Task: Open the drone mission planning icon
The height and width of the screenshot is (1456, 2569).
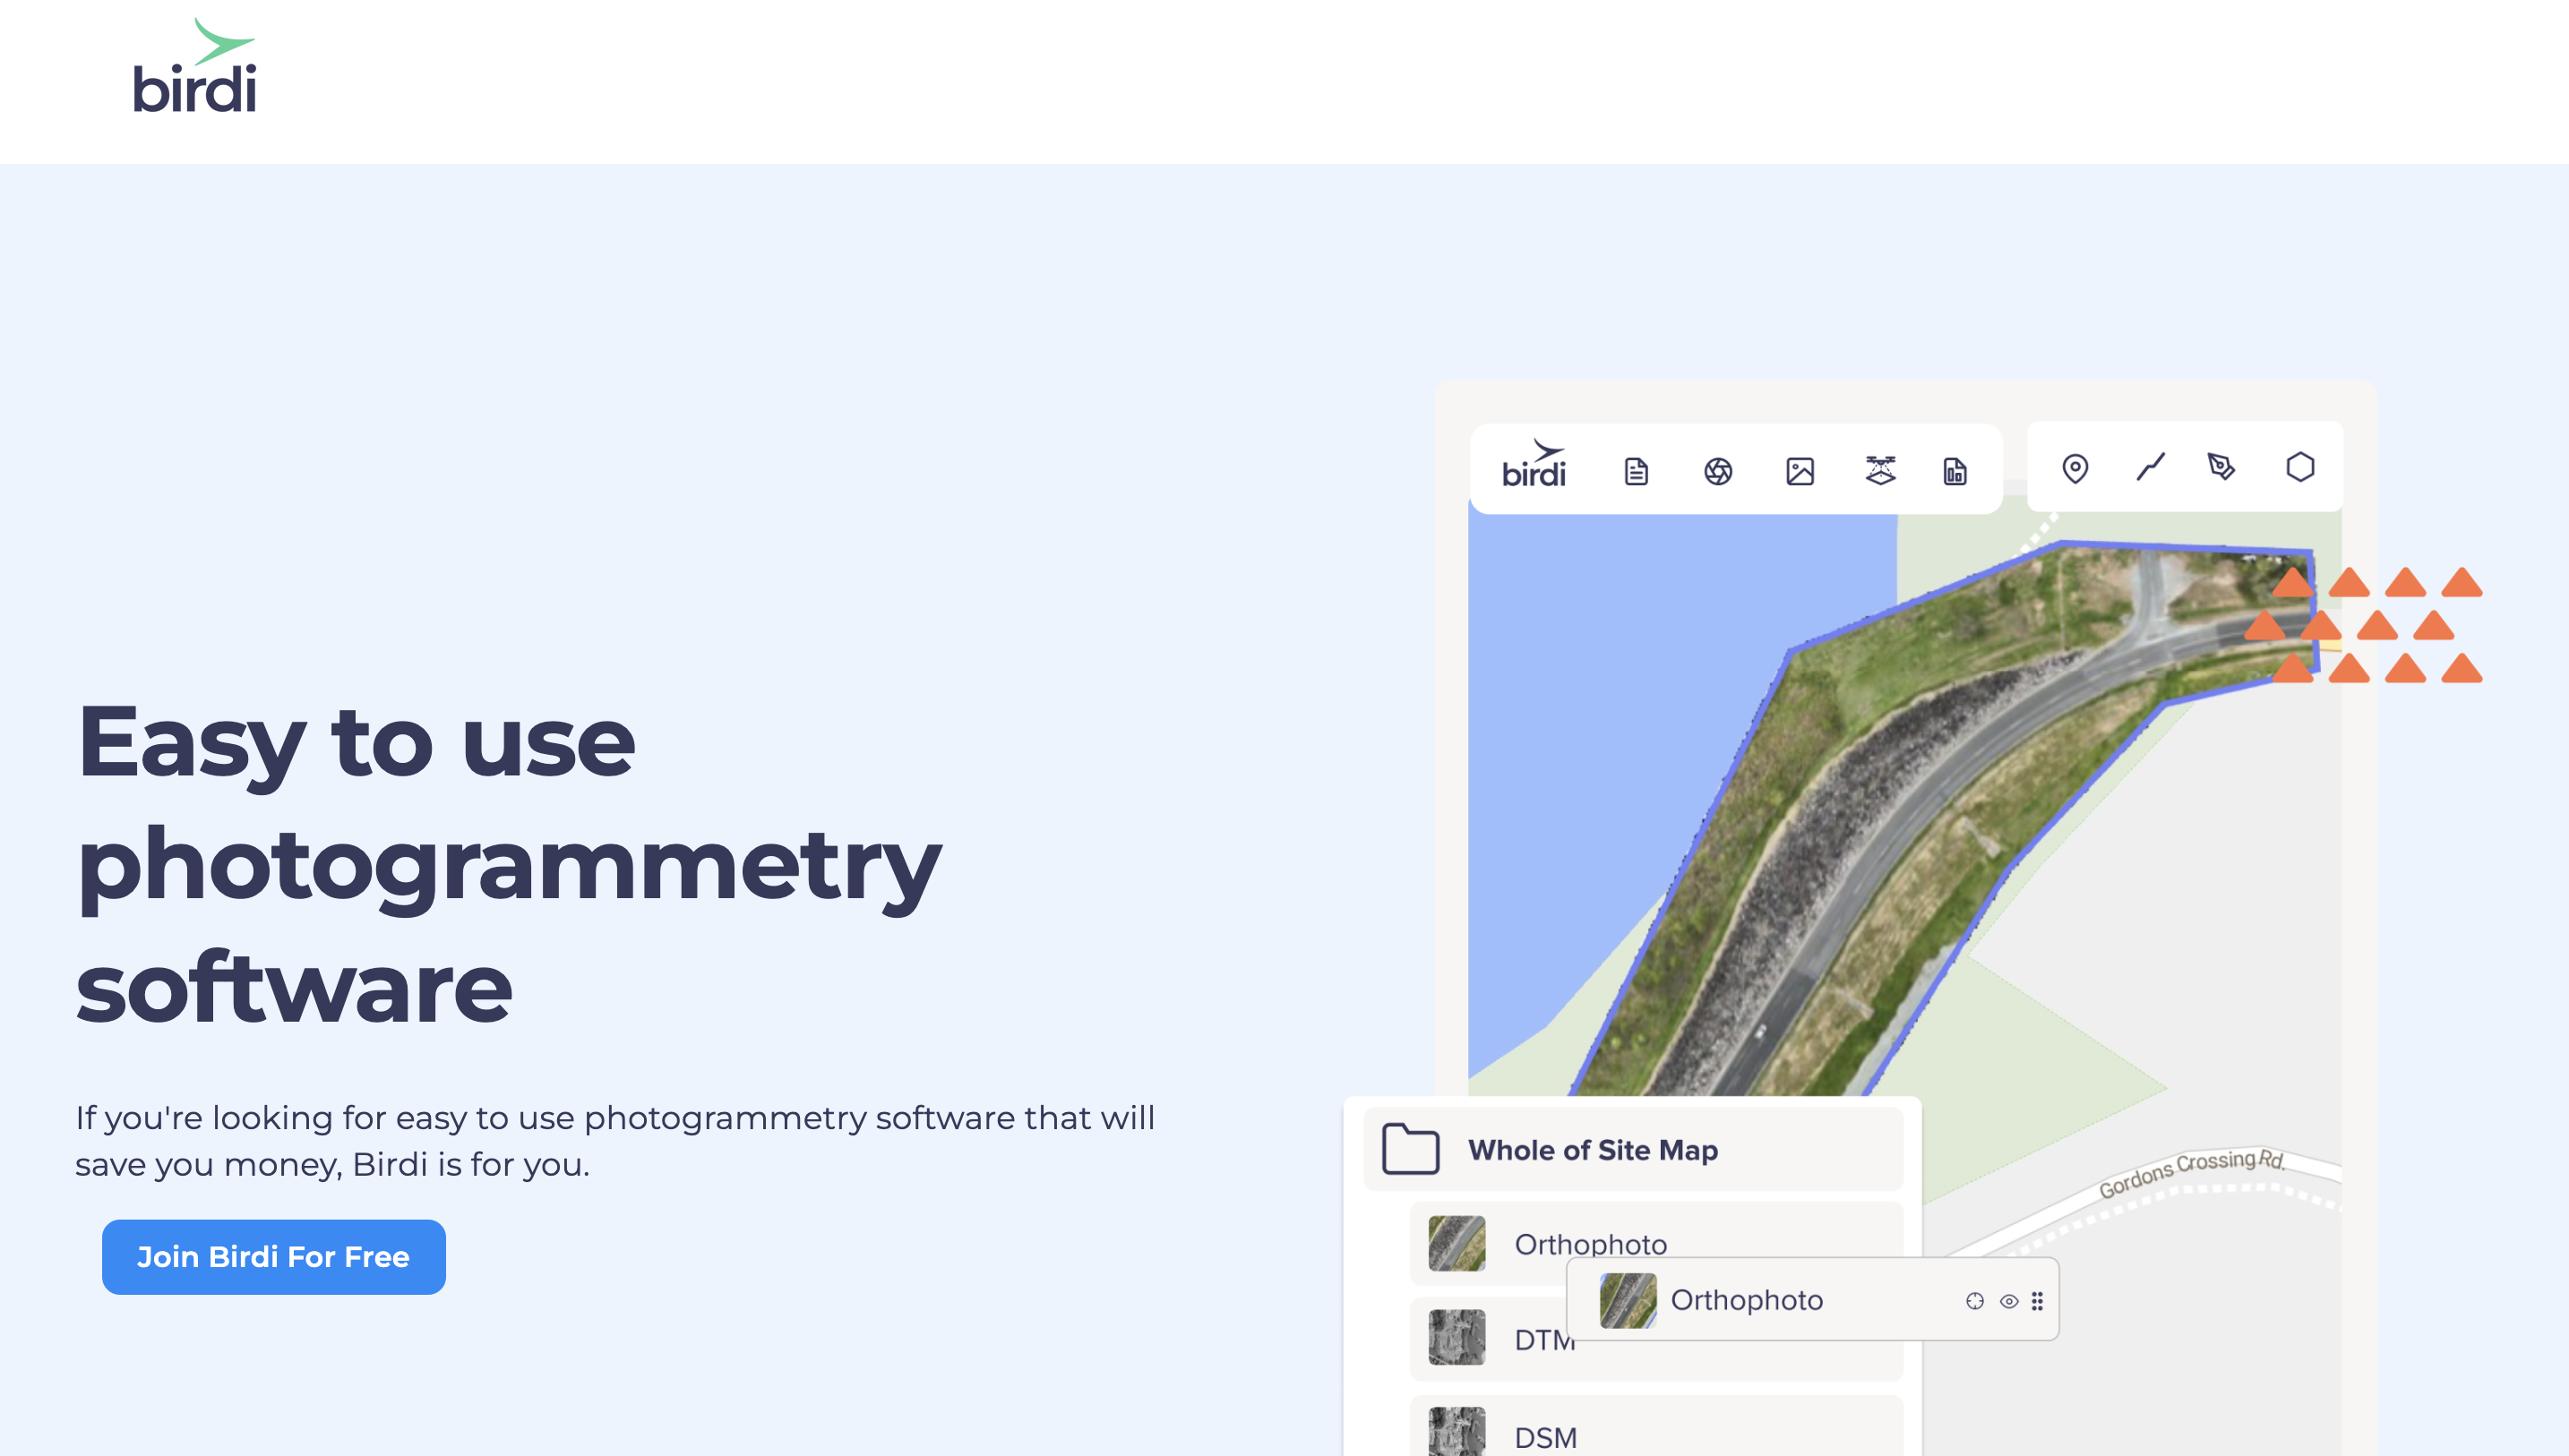Action: coord(1880,470)
